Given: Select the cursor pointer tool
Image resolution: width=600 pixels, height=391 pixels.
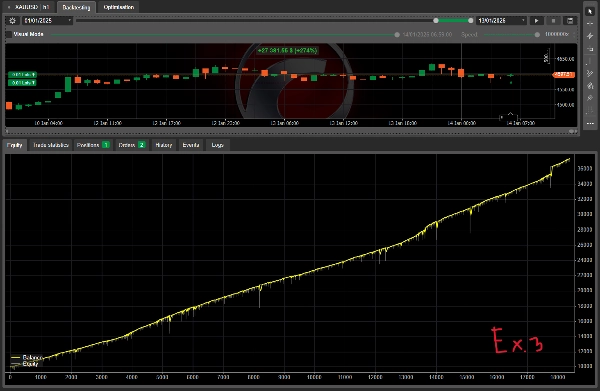Looking at the screenshot, I should coord(590,11).
